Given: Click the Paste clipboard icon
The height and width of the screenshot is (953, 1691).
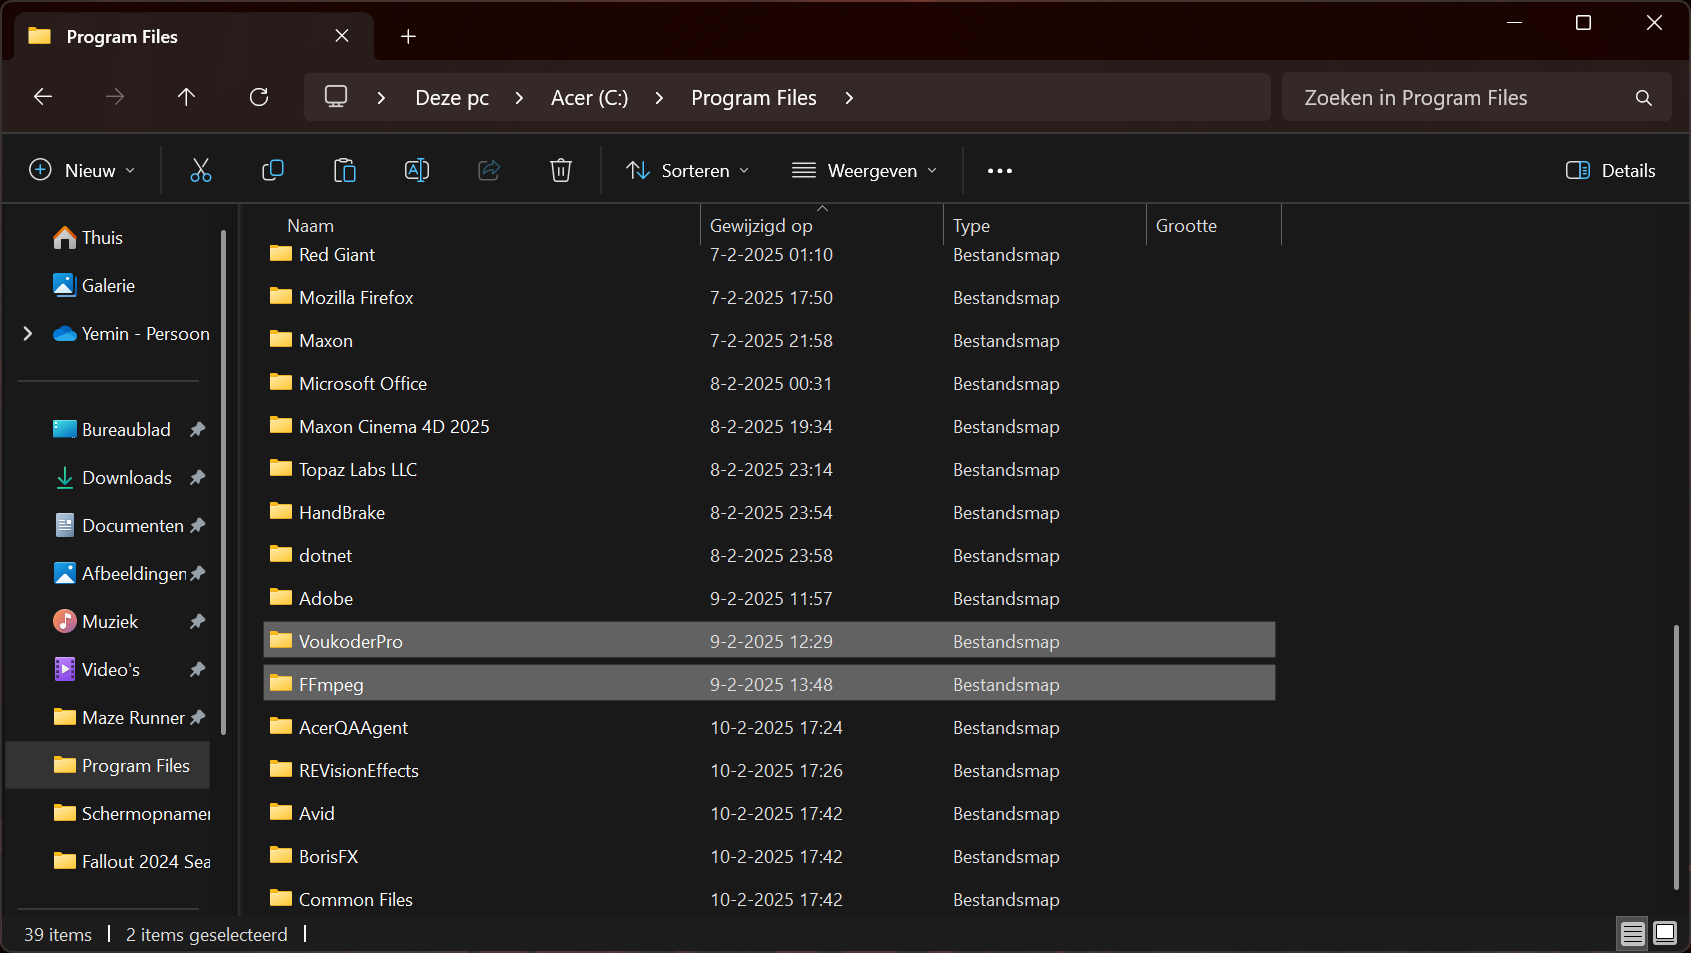Looking at the screenshot, I should coord(344,171).
